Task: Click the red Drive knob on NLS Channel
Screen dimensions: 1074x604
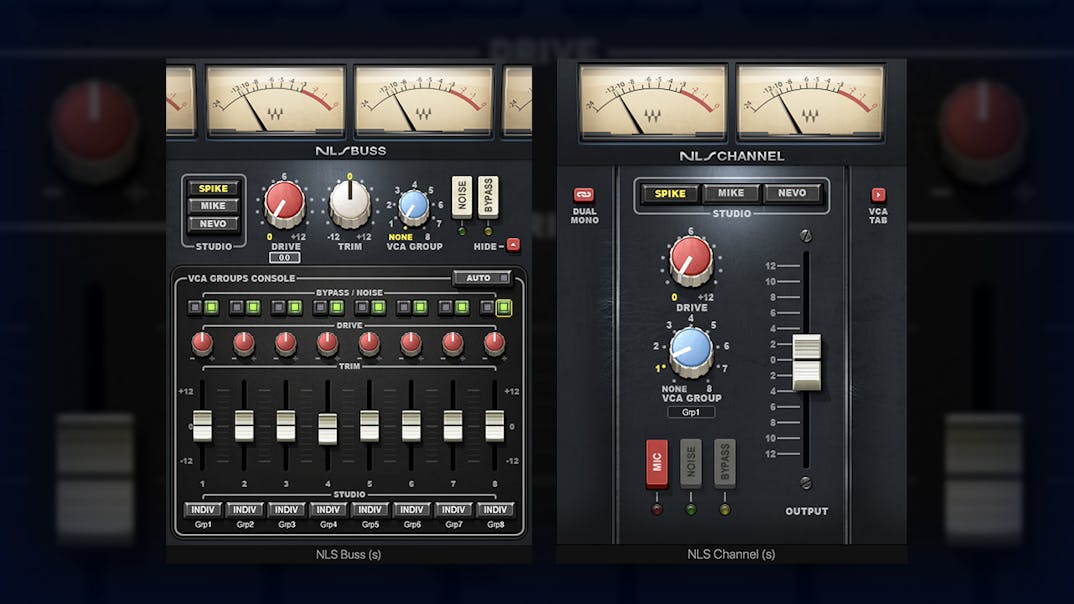Action: tap(691, 259)
